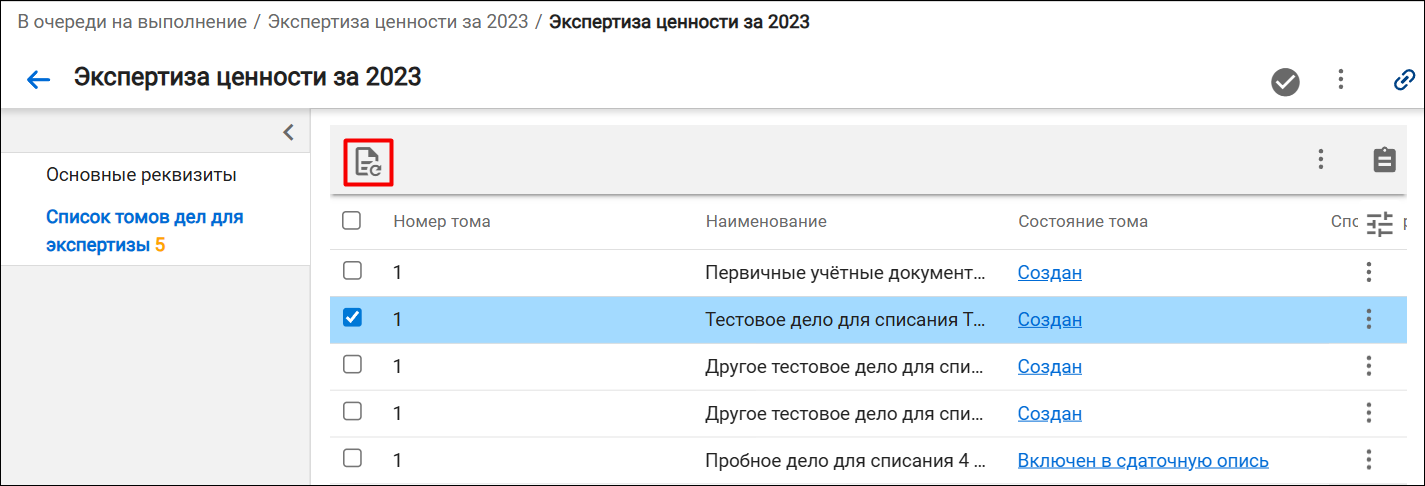Click the round checkmark icon in the header
Screen dimensions: 1425x486
(x=1285, y=81)
